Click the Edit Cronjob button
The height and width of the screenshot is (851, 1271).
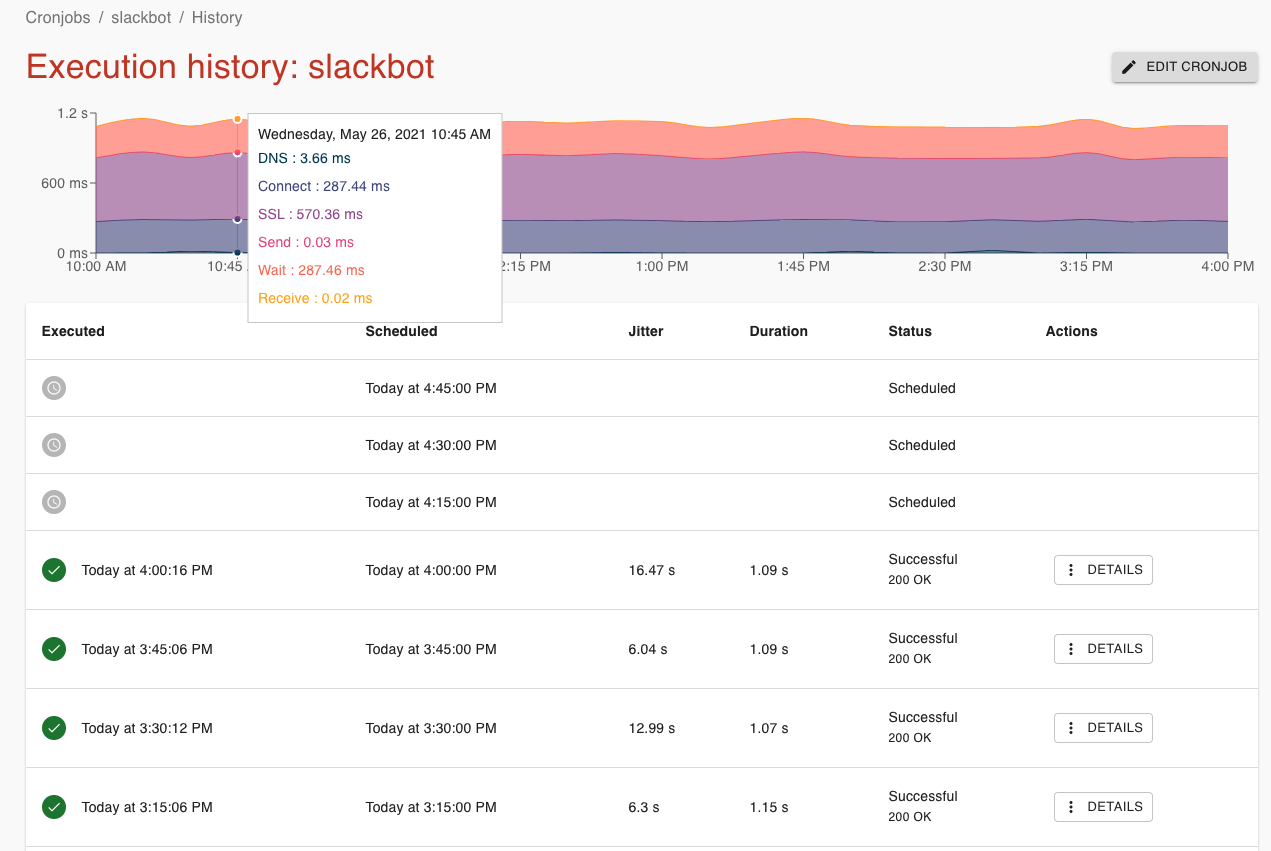click(1185, 67)
